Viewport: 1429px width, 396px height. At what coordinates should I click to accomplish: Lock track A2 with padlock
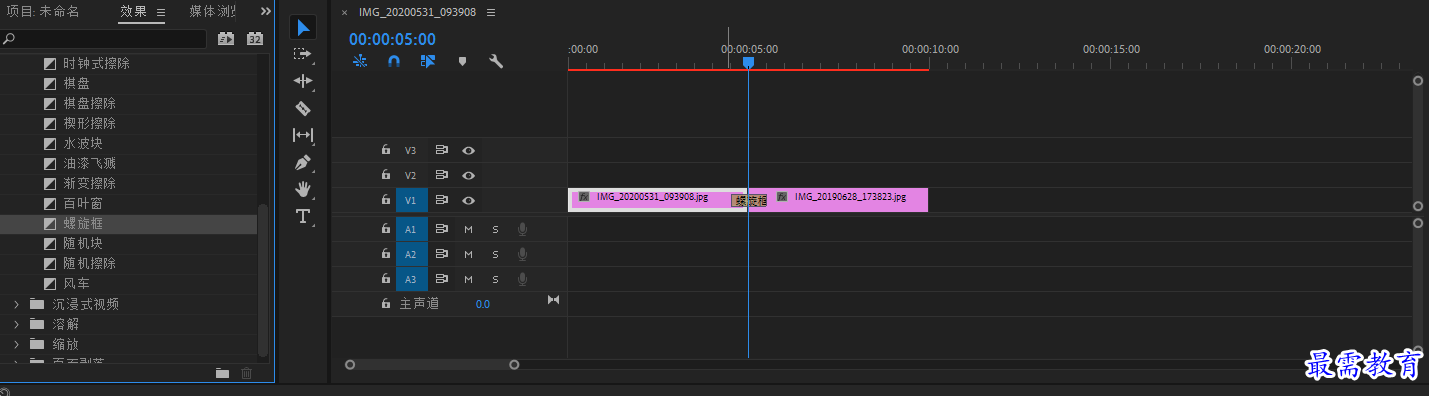pyautogui.click(x=386, y=254)
